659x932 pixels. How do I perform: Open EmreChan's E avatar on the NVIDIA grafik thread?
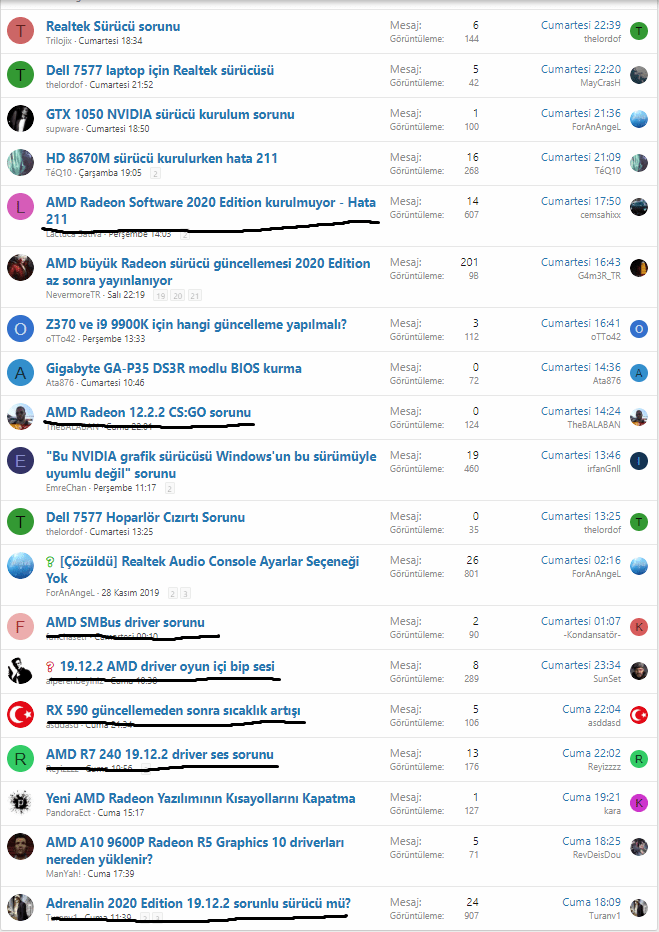(x=20, y=461)
